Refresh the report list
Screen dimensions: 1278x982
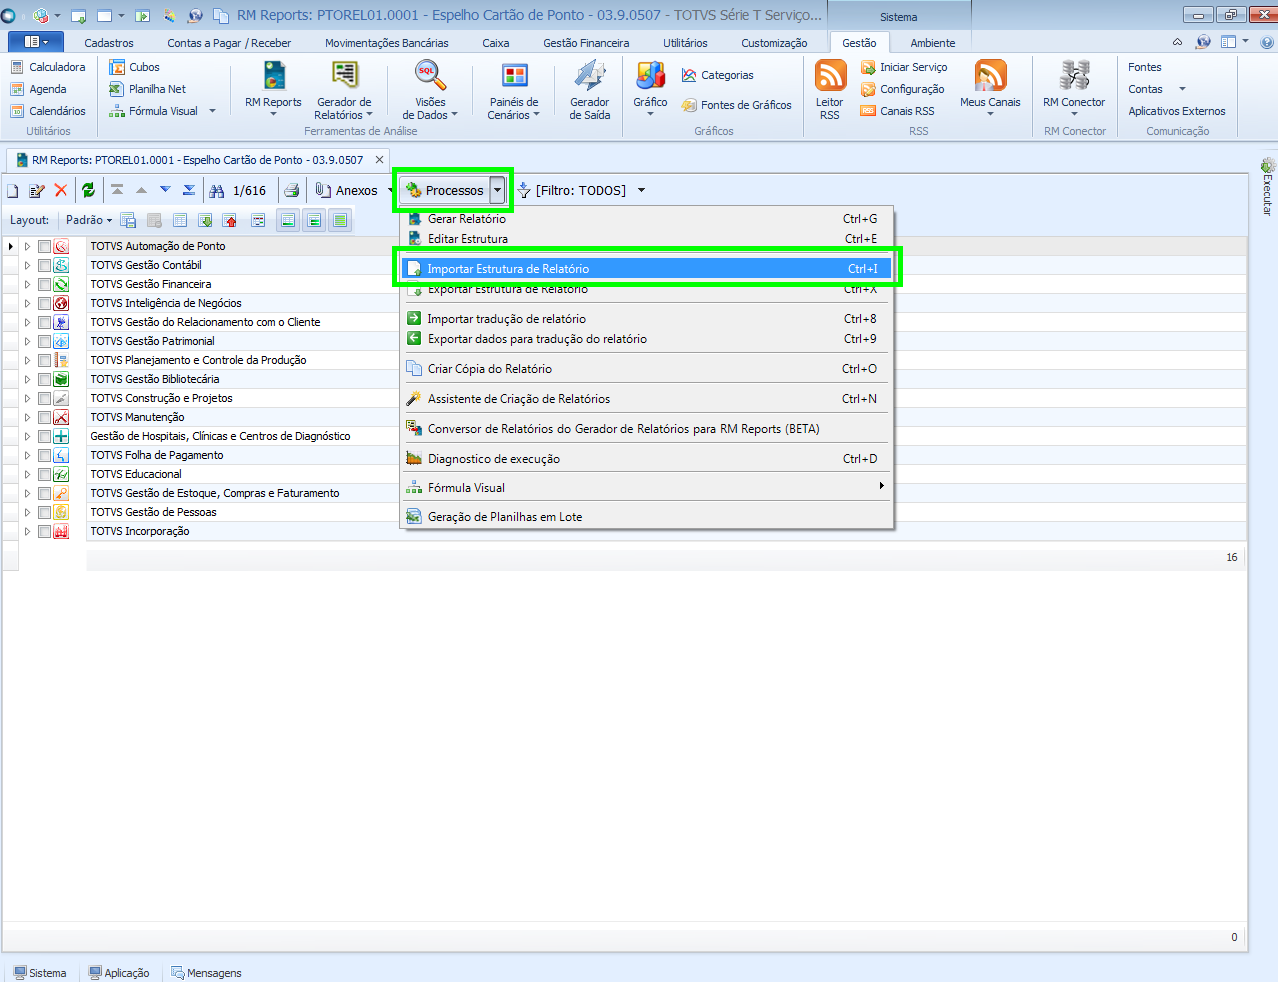tap(89, 190)
